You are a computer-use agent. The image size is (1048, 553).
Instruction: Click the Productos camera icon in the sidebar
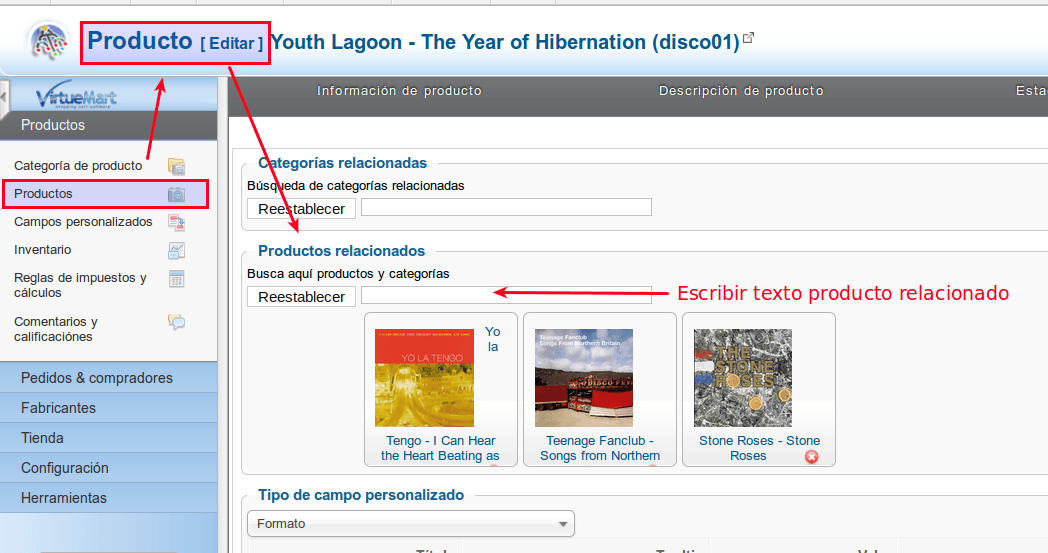coord(176,194)
